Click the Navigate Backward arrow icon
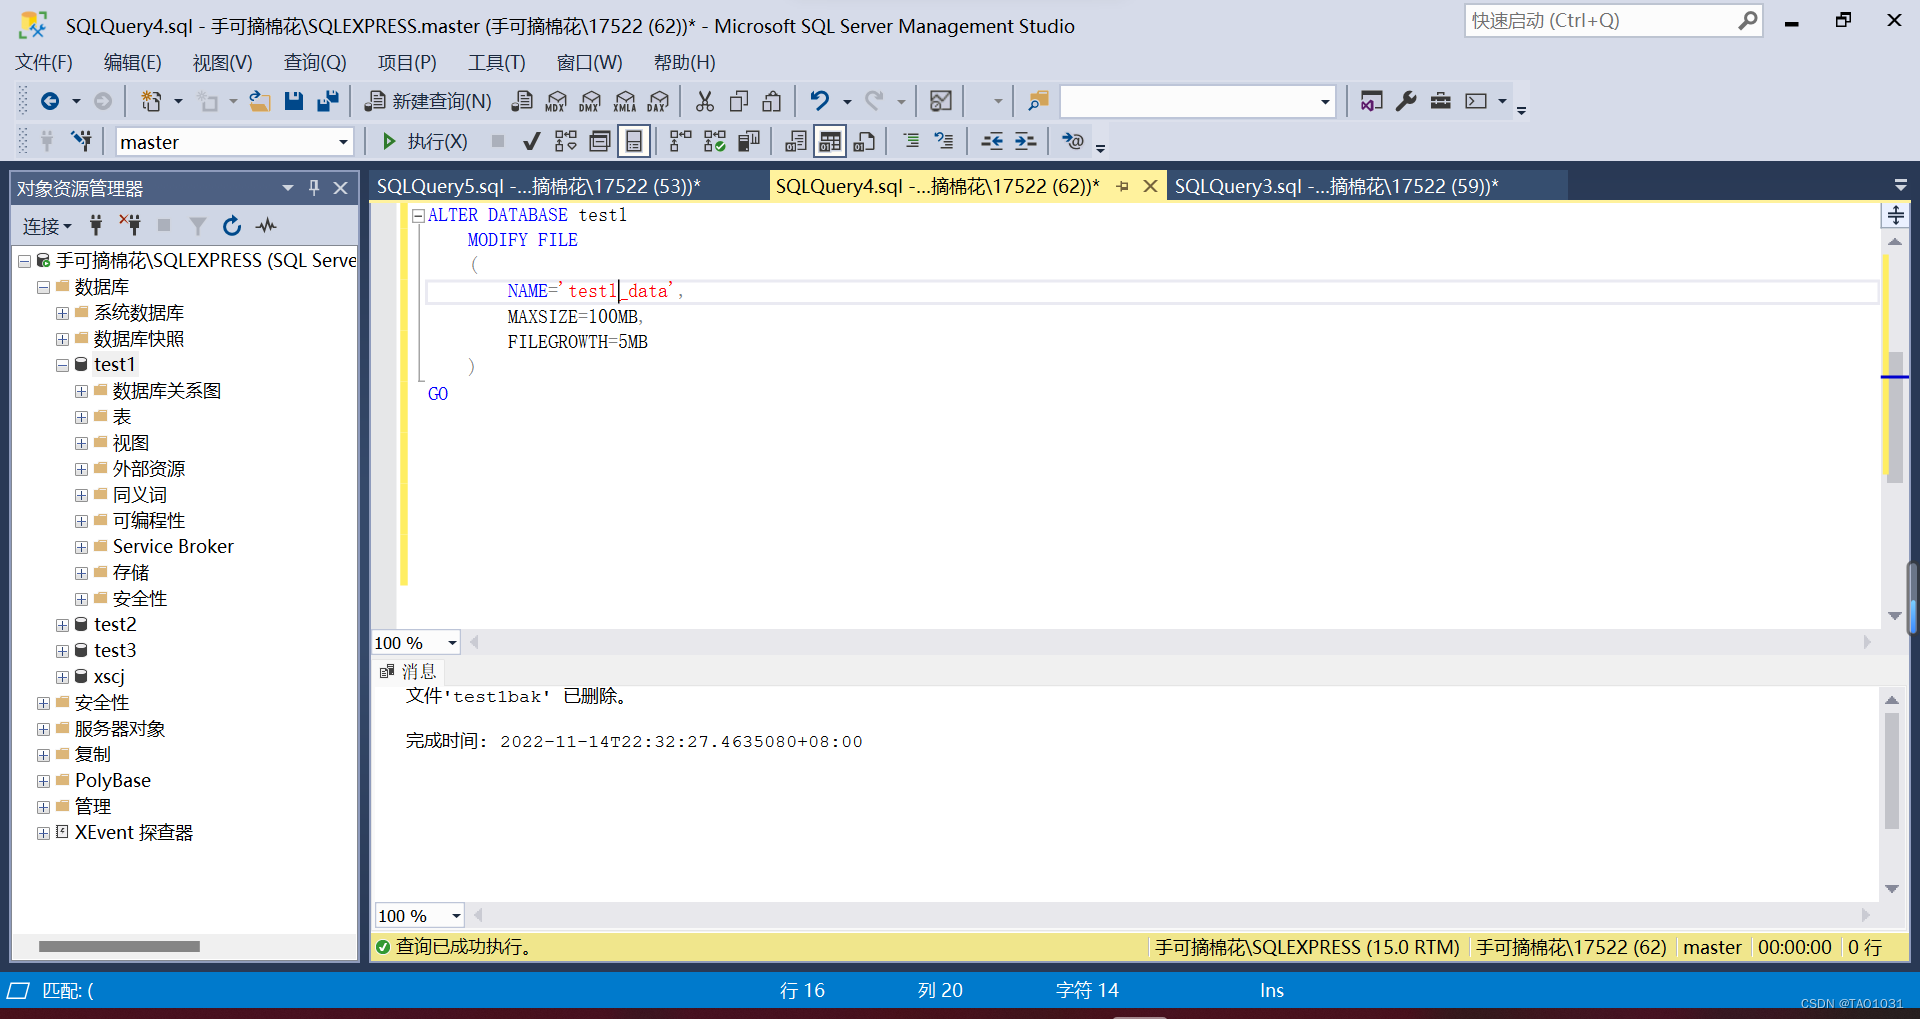Image resolution: width=1920 pixels, height=1019 pixels. 49,101
